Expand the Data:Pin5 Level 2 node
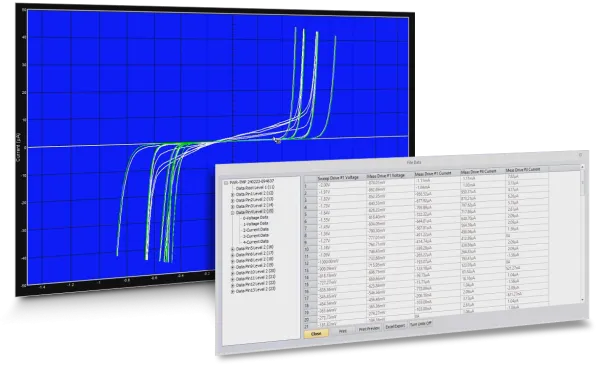600x366 pixels. pyautogui.click(x=232, y=249)
